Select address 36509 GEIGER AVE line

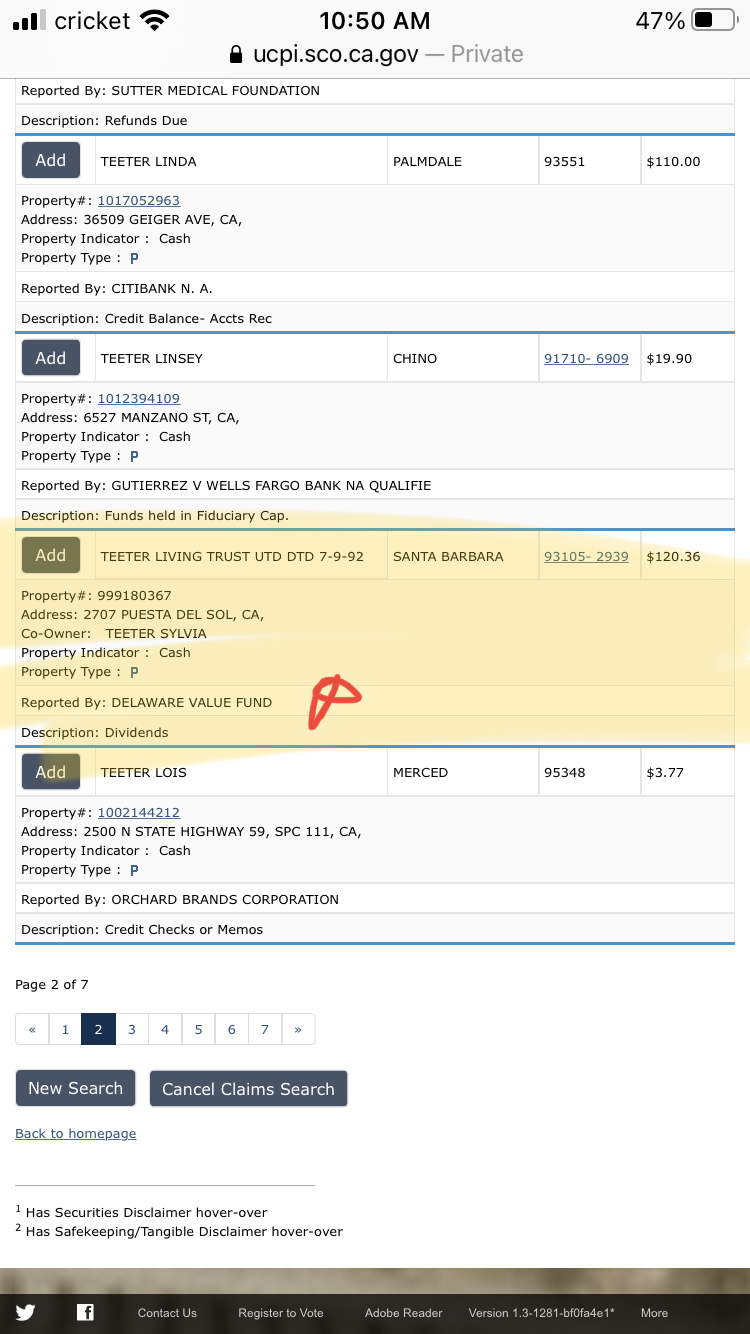[x=132, y=220]
